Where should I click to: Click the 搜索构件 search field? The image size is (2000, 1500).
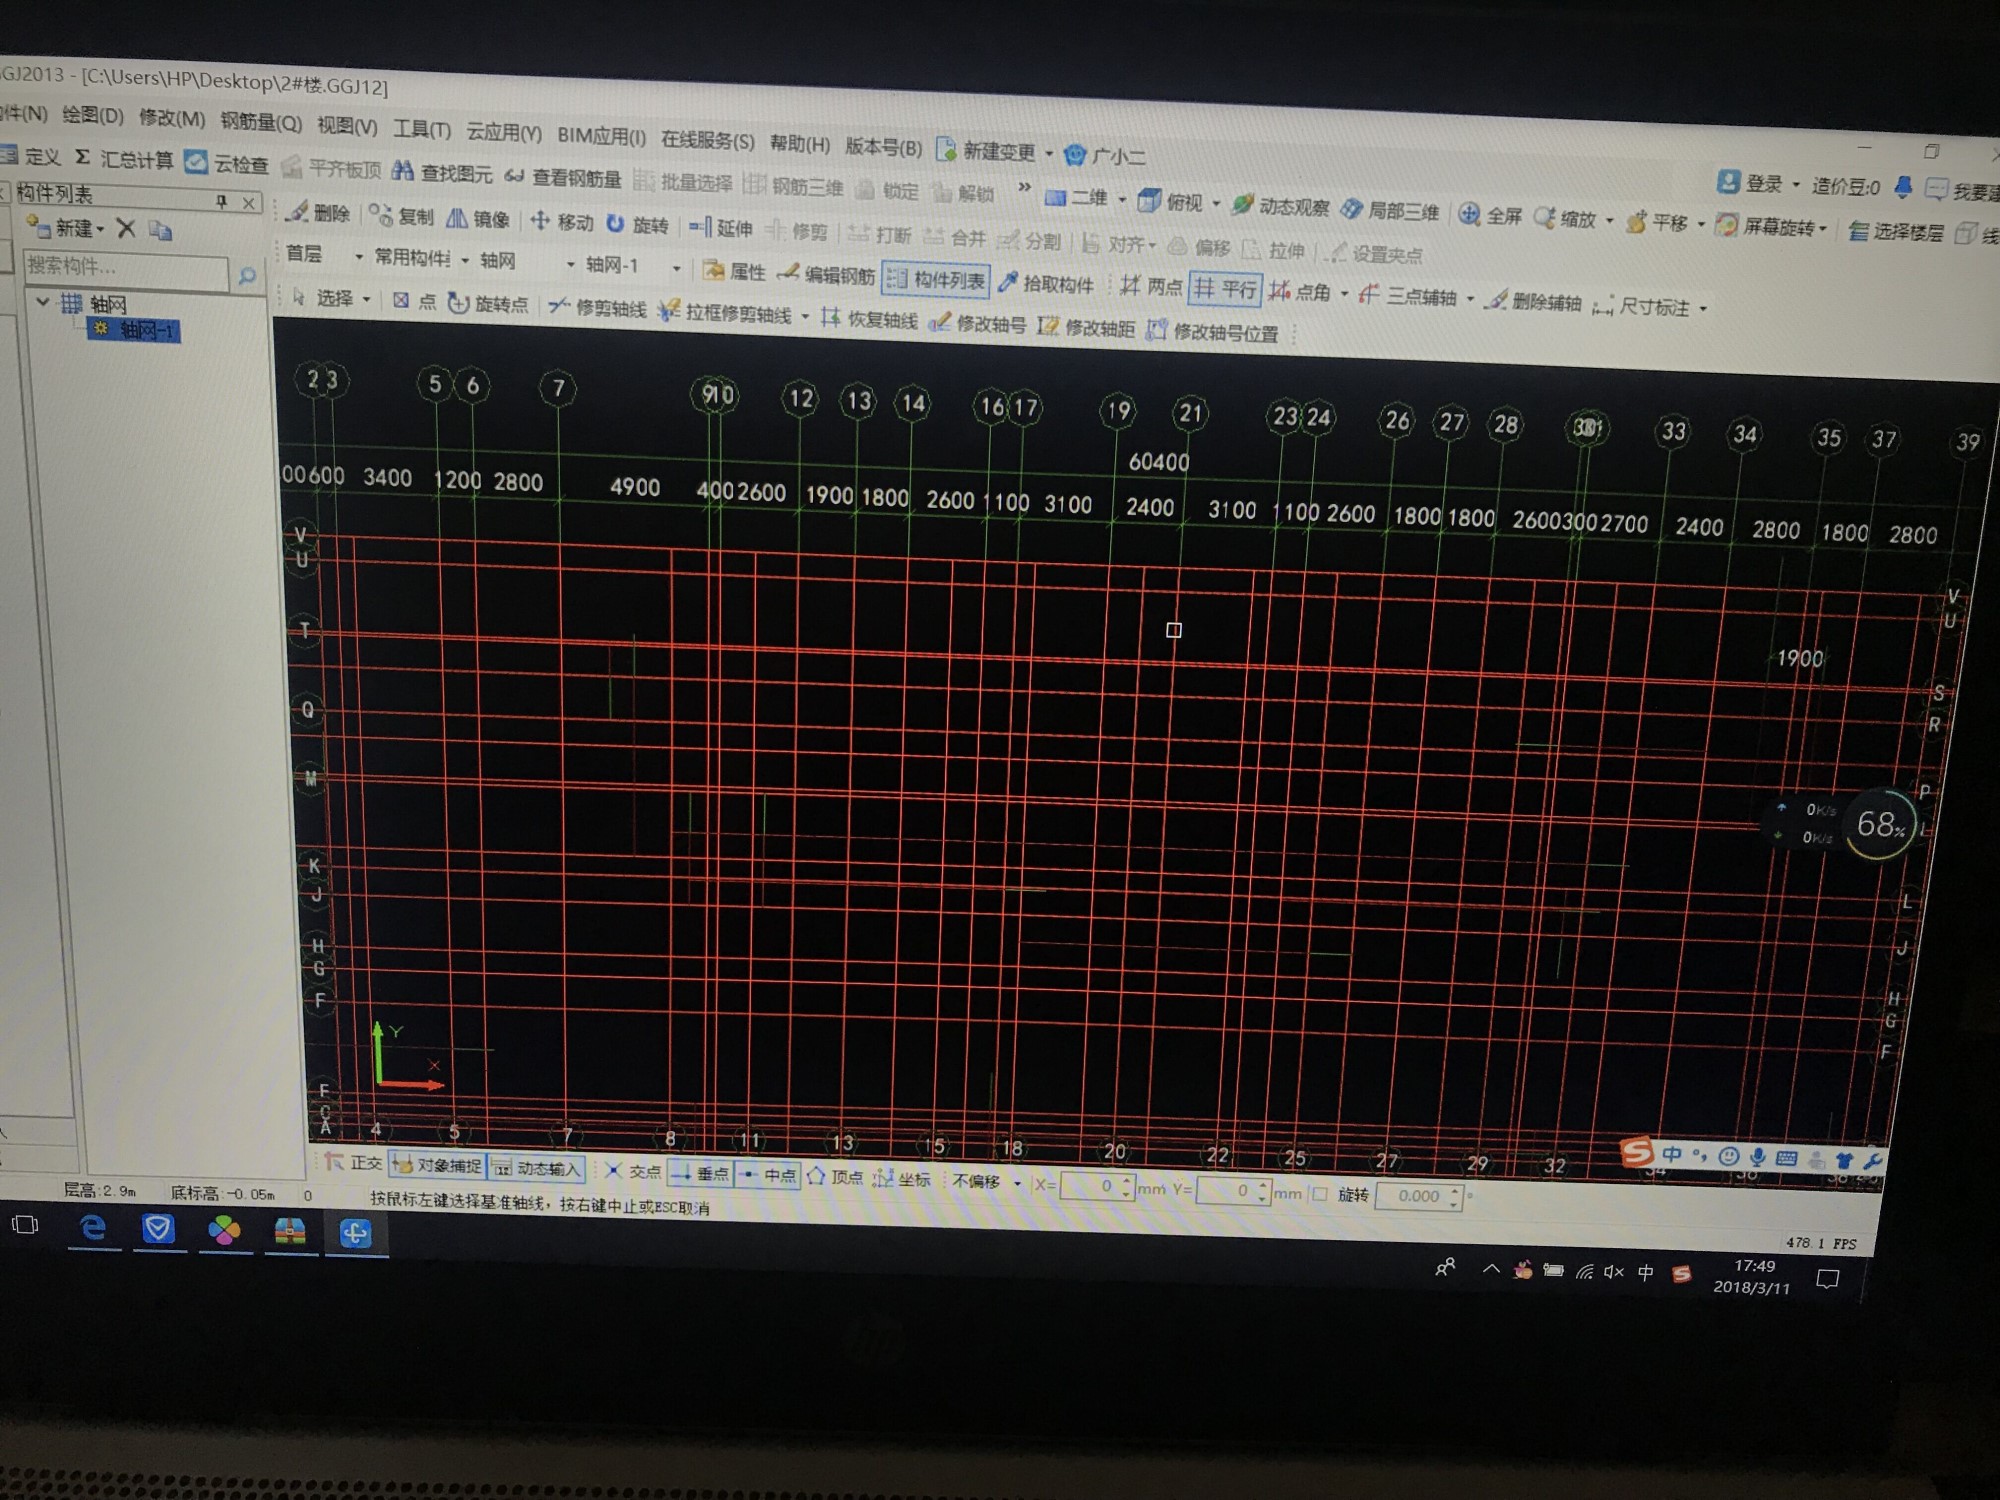click(126, 268)
